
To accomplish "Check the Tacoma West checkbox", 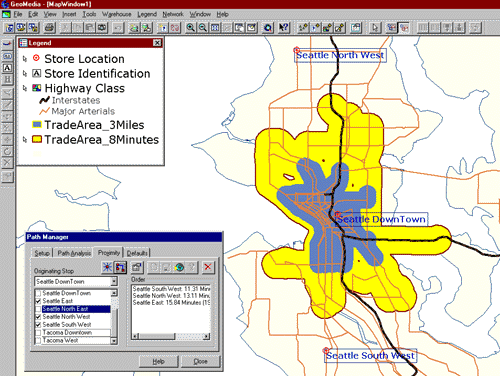I will click(x=38, y=340).
